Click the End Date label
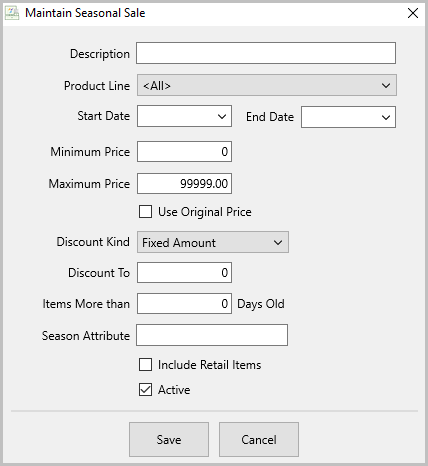428x466 pixels. point(270,117)
